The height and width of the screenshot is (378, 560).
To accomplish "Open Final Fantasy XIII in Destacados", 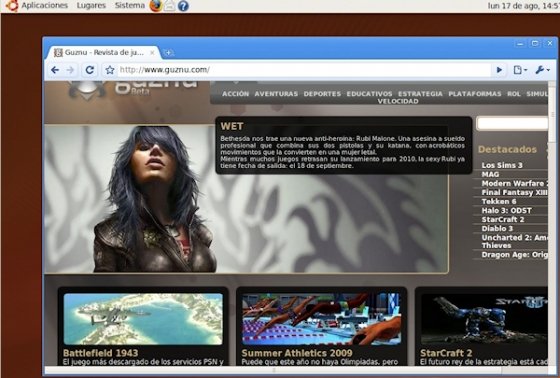I will point(514,192).
